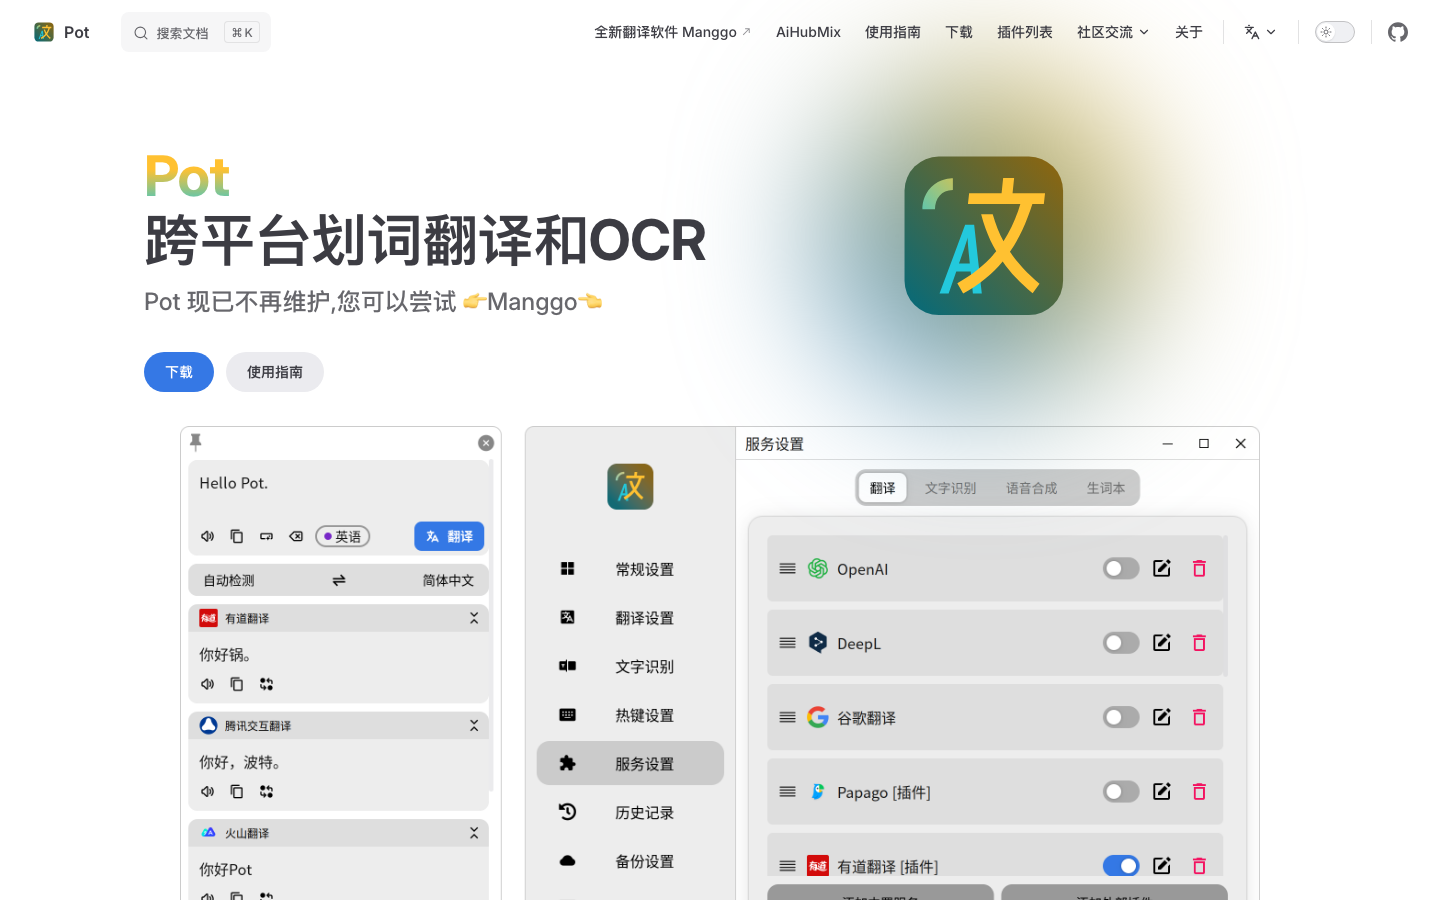This screenshot has height=900, width=1440.
Task: Delete the 谷歌翻译 service
Action: [x=1199, y=717]
